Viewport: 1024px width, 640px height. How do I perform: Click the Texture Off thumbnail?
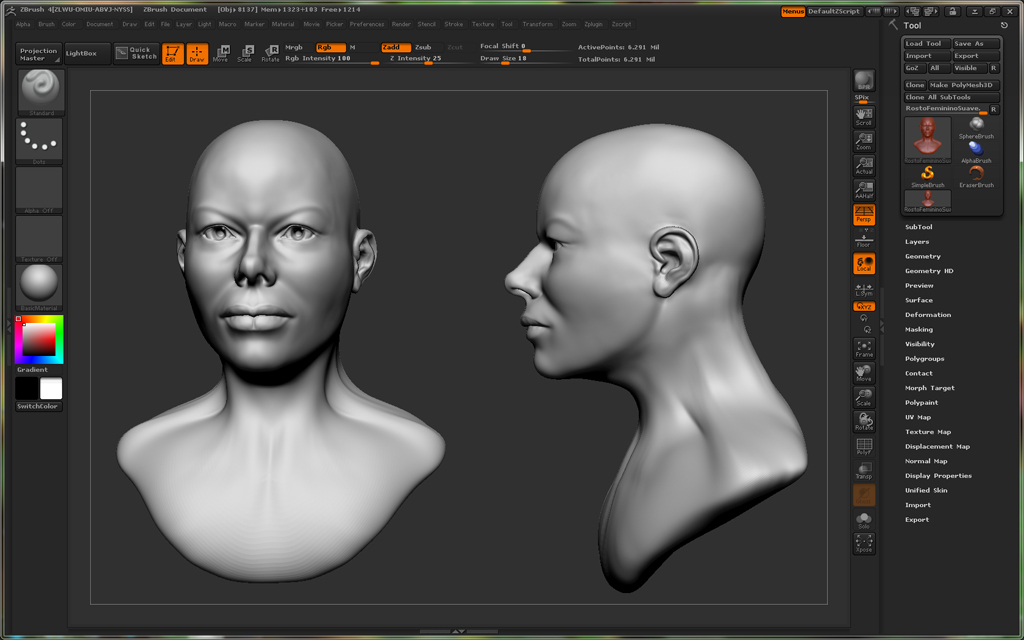pos(39,239)
